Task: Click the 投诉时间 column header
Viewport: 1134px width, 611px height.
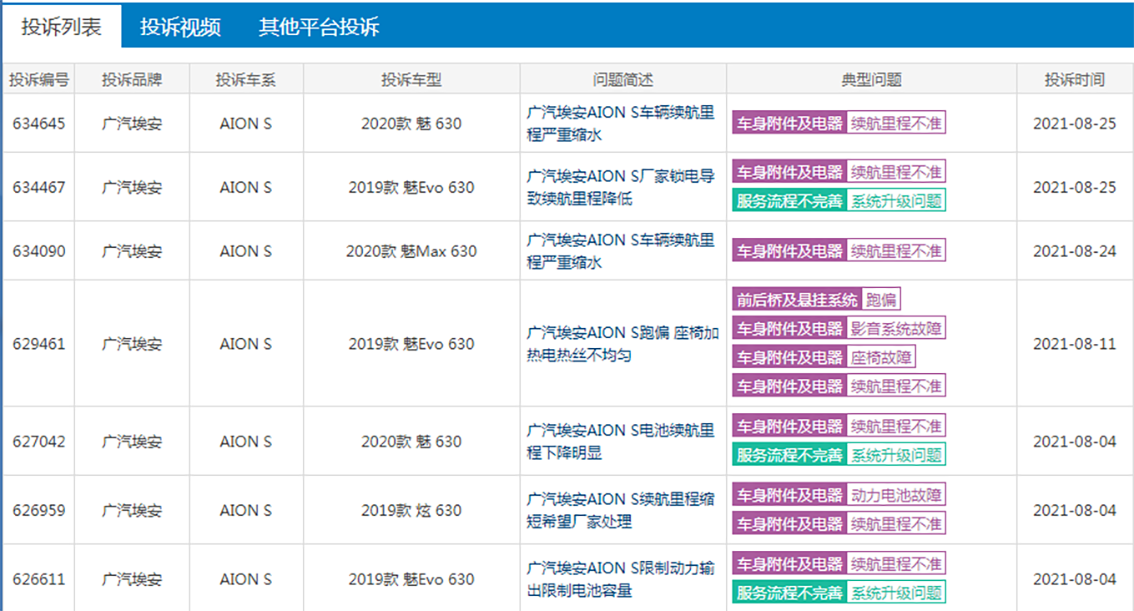Action: [x=1074, y=80]
